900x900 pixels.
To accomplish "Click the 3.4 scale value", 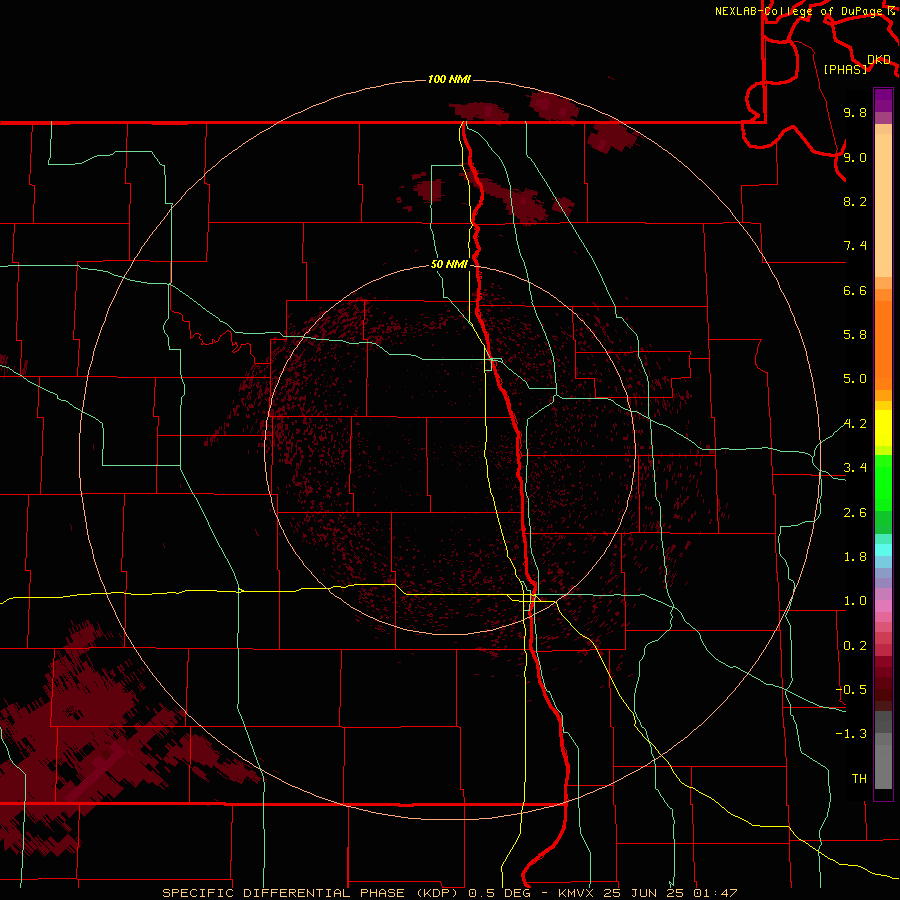I will coord(855,468).
